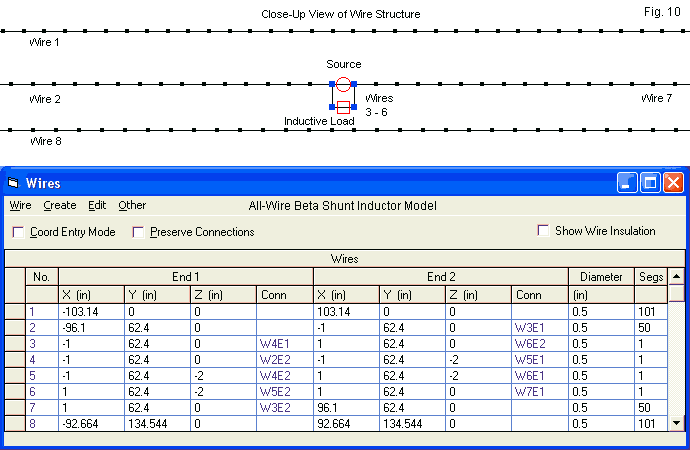Maximize the Wires window

pyautogui.click(x=650, y=183)
